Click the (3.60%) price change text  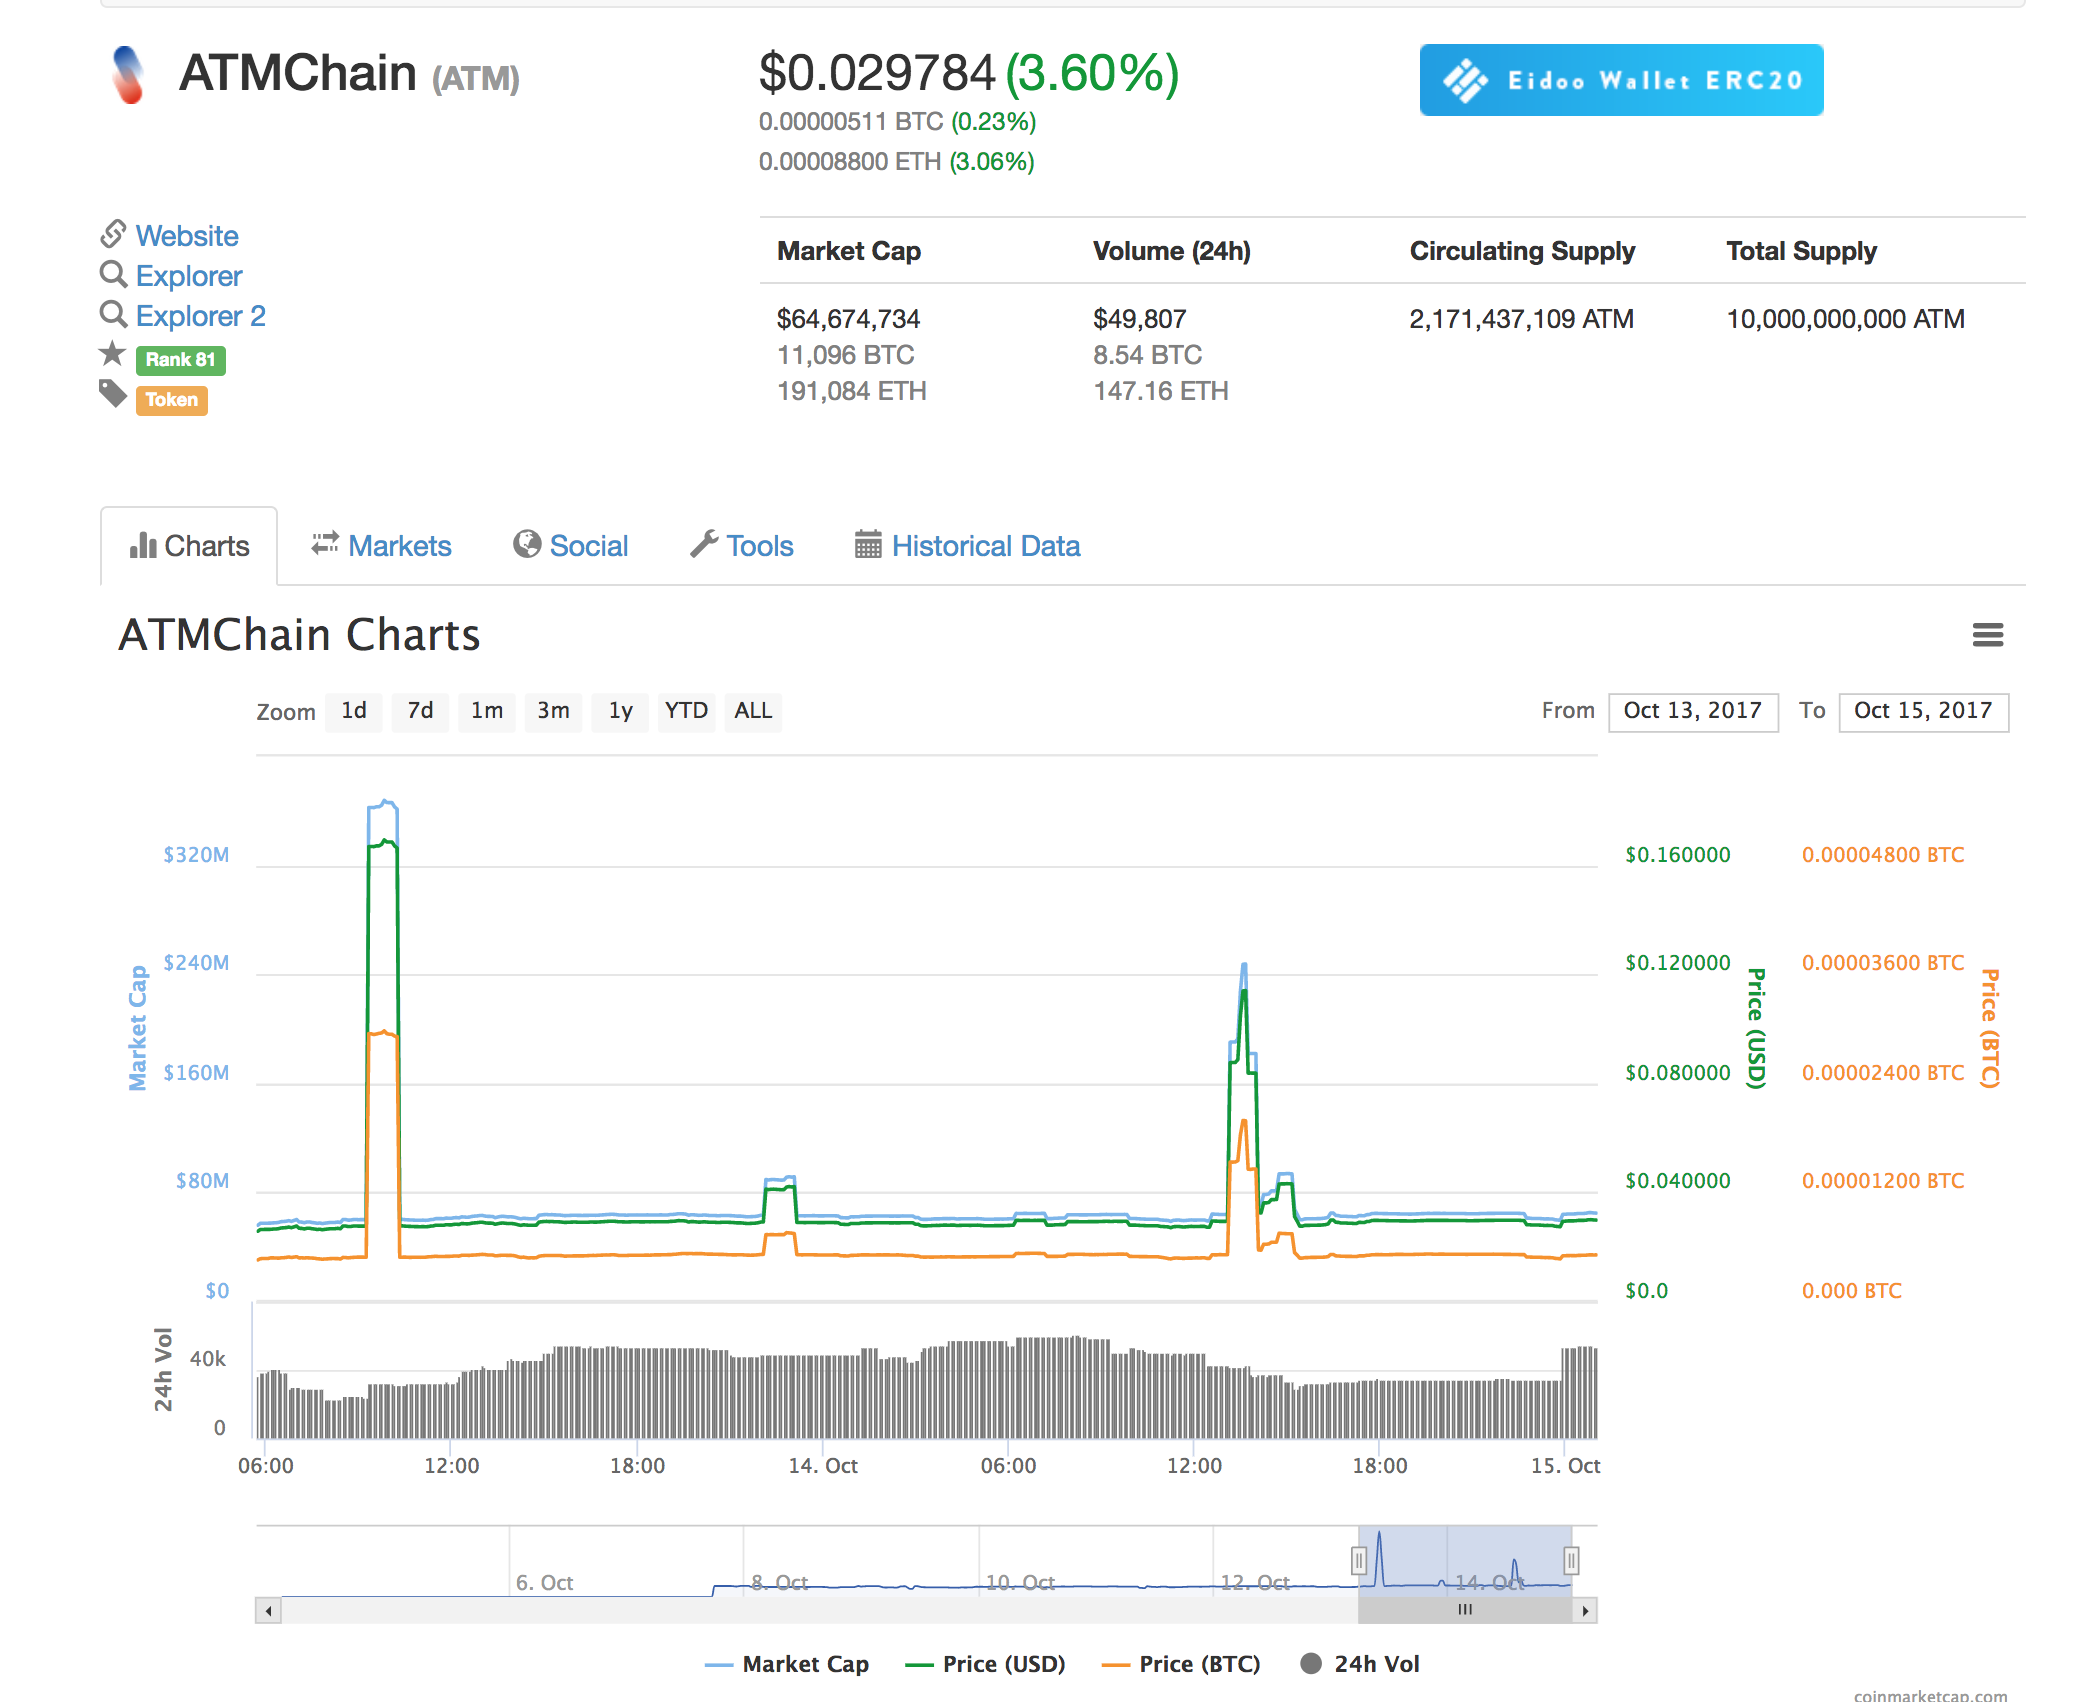point(1092,73)
